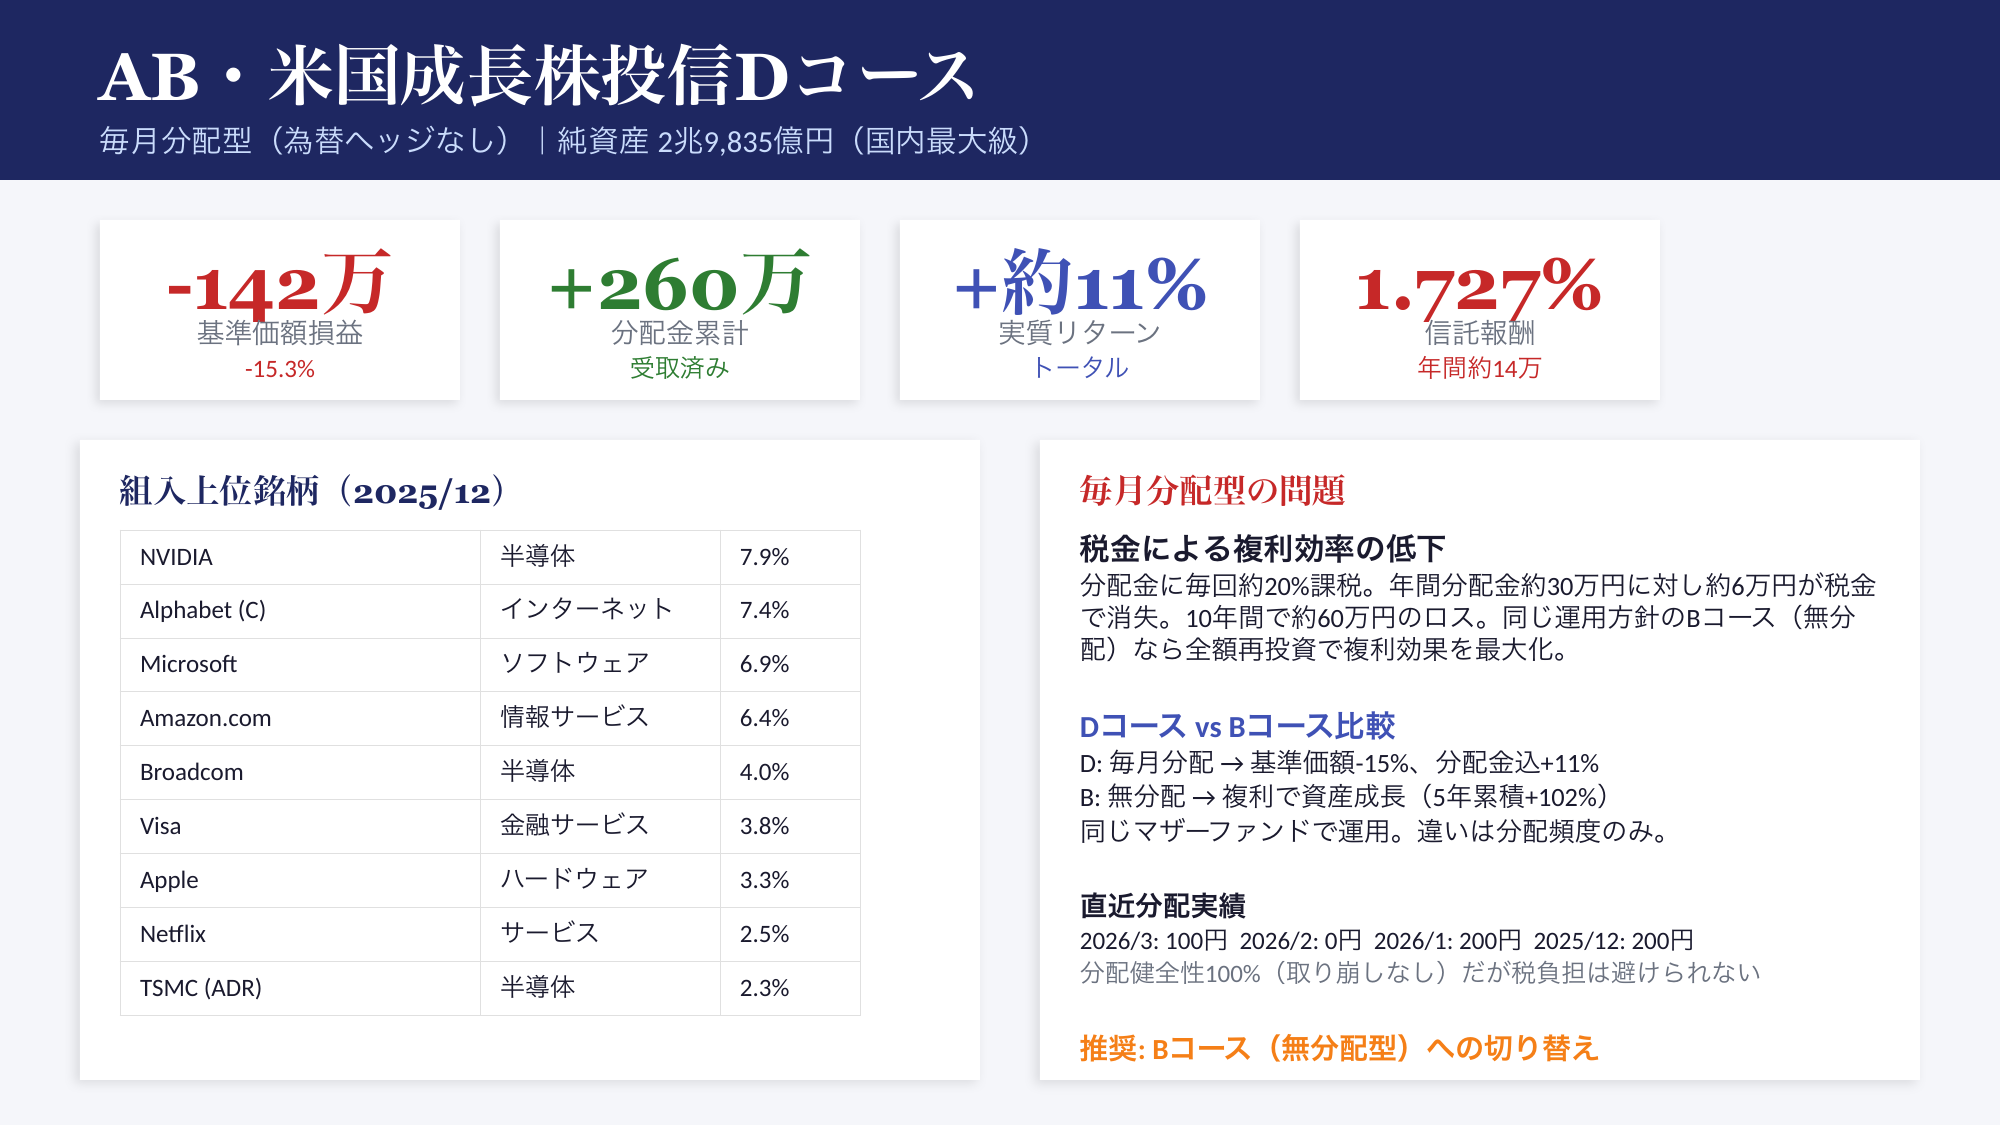2000x1126 pixels.
Task: Click the 直近分配実績 heading
Action: (1162, 906)
